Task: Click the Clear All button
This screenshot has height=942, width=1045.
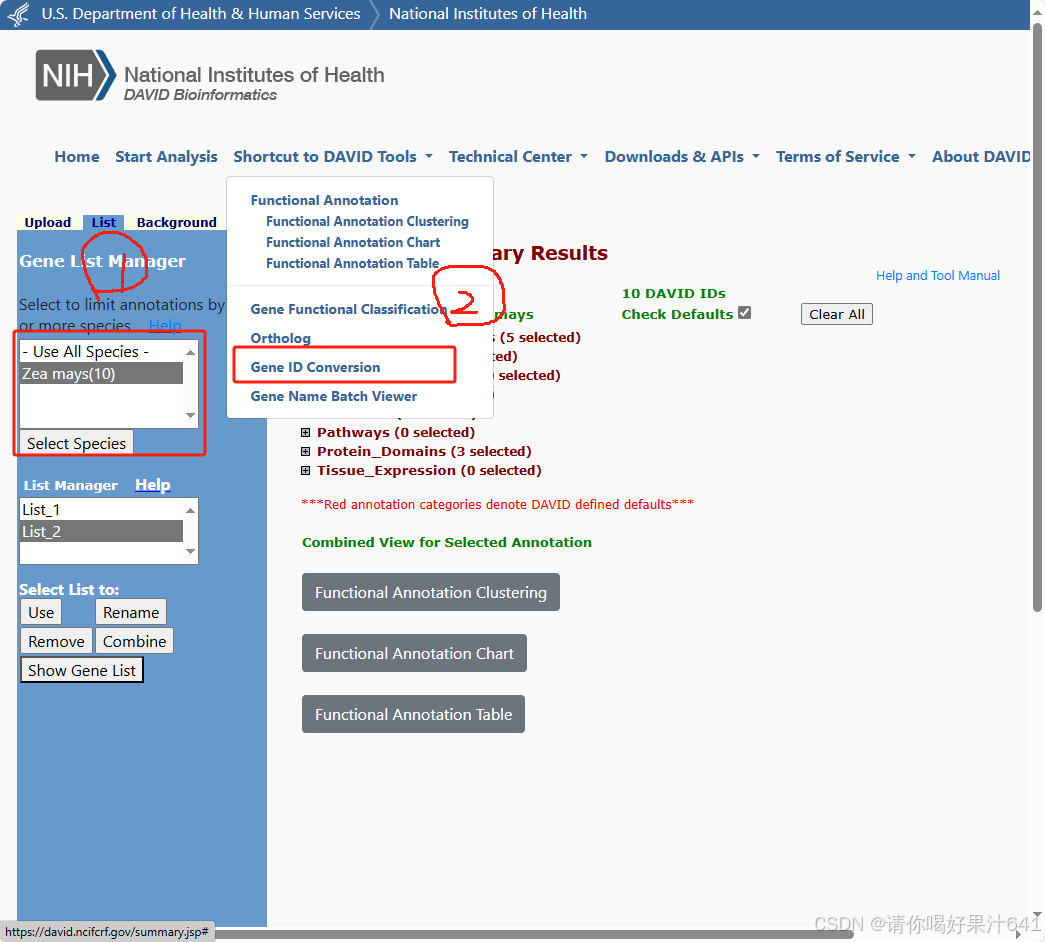Action: point(836,314)
